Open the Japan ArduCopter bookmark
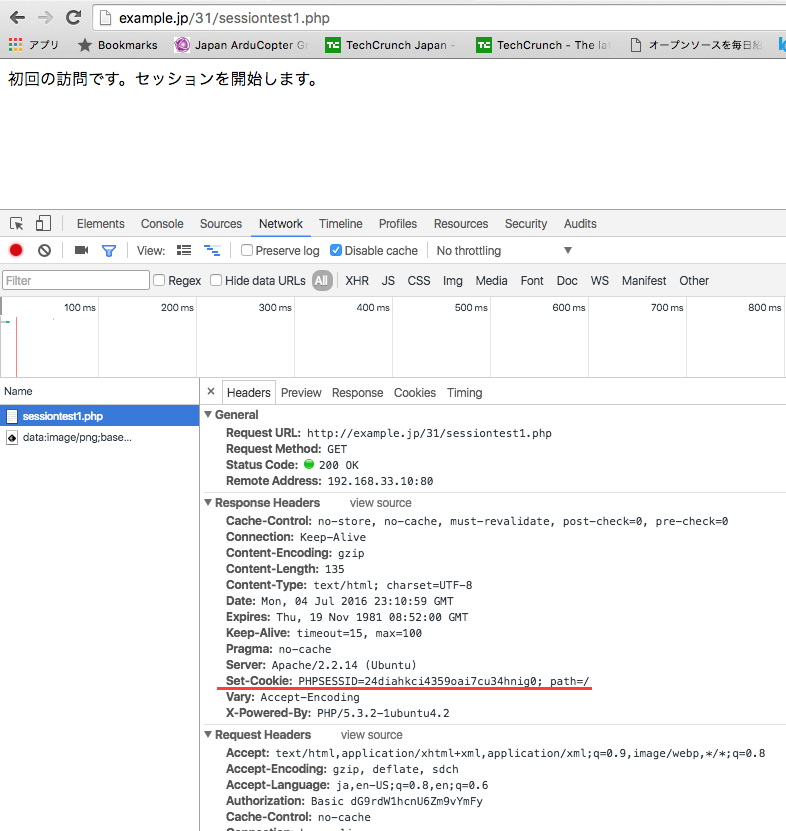 [242, 45]
